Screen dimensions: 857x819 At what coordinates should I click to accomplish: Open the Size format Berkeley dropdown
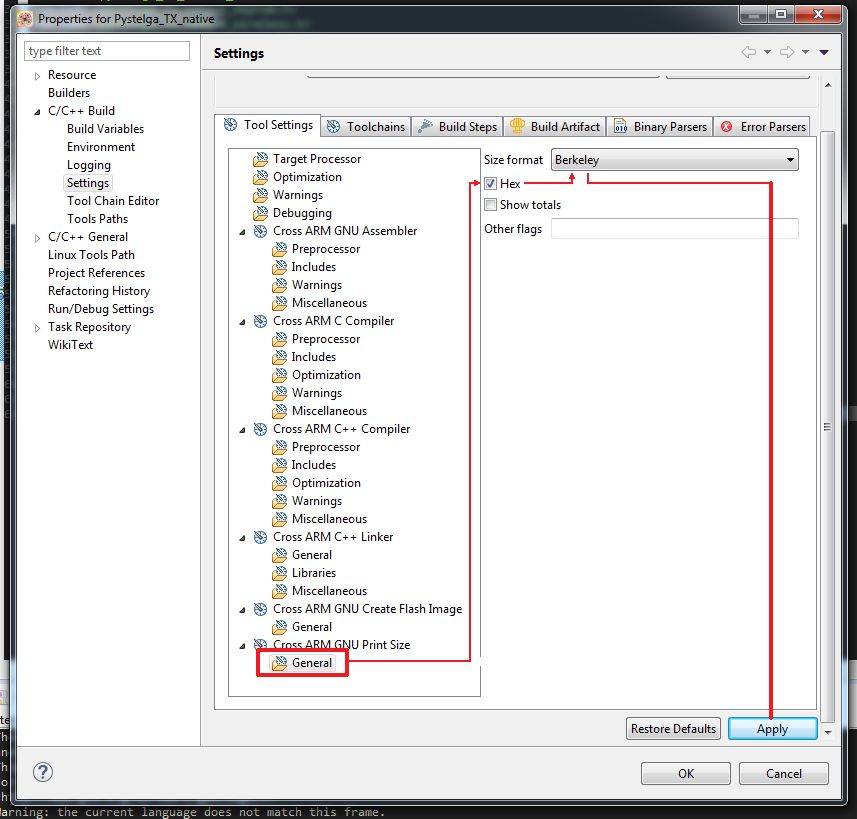point(674,160)
